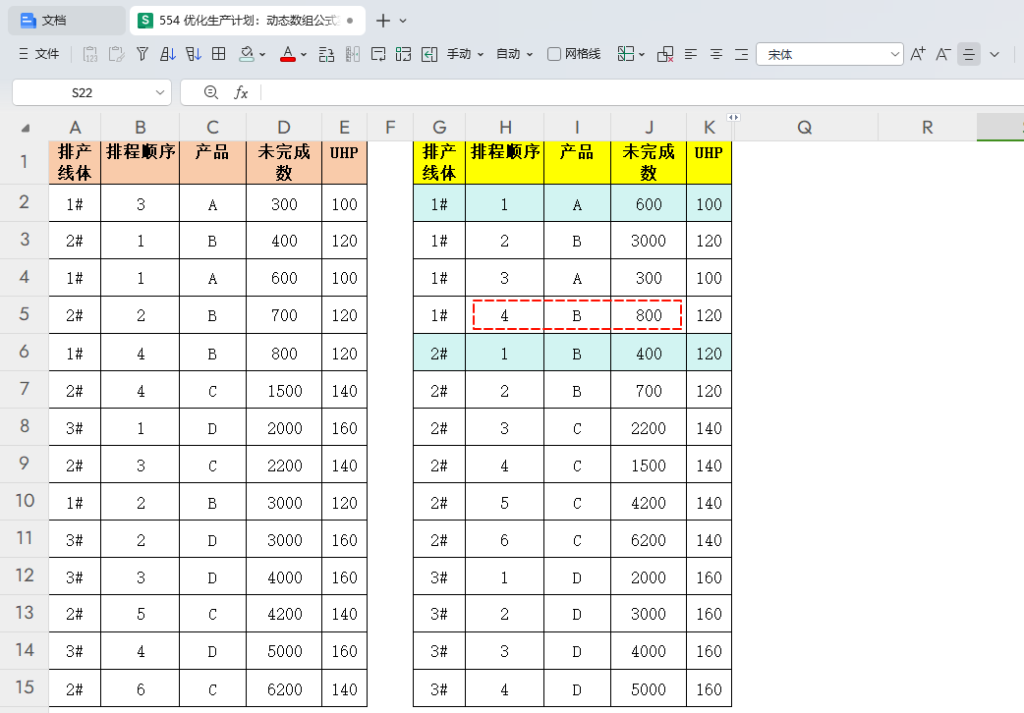Open the tab list chevron beside plus
1024x713 pixels.
click(403, 21)
